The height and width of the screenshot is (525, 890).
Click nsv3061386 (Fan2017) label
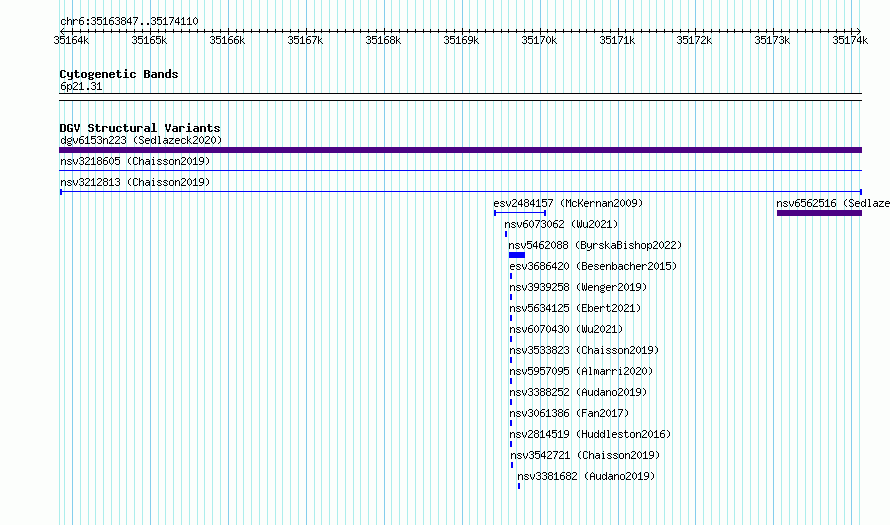(569, 413)
